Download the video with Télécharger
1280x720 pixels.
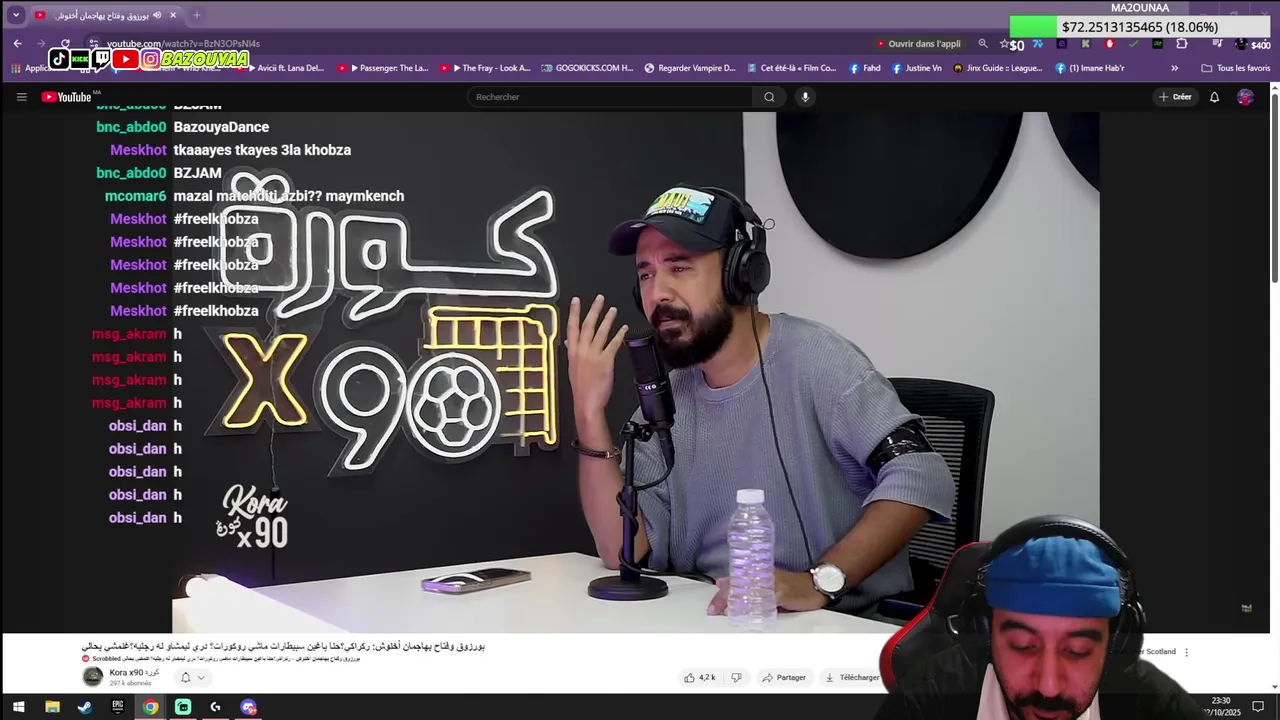click(852, 677)
